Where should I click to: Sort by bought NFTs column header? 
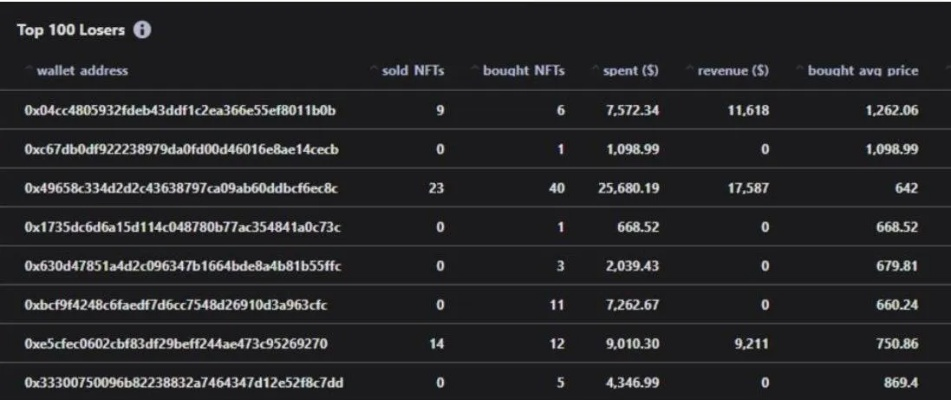(x=523, y=71)
